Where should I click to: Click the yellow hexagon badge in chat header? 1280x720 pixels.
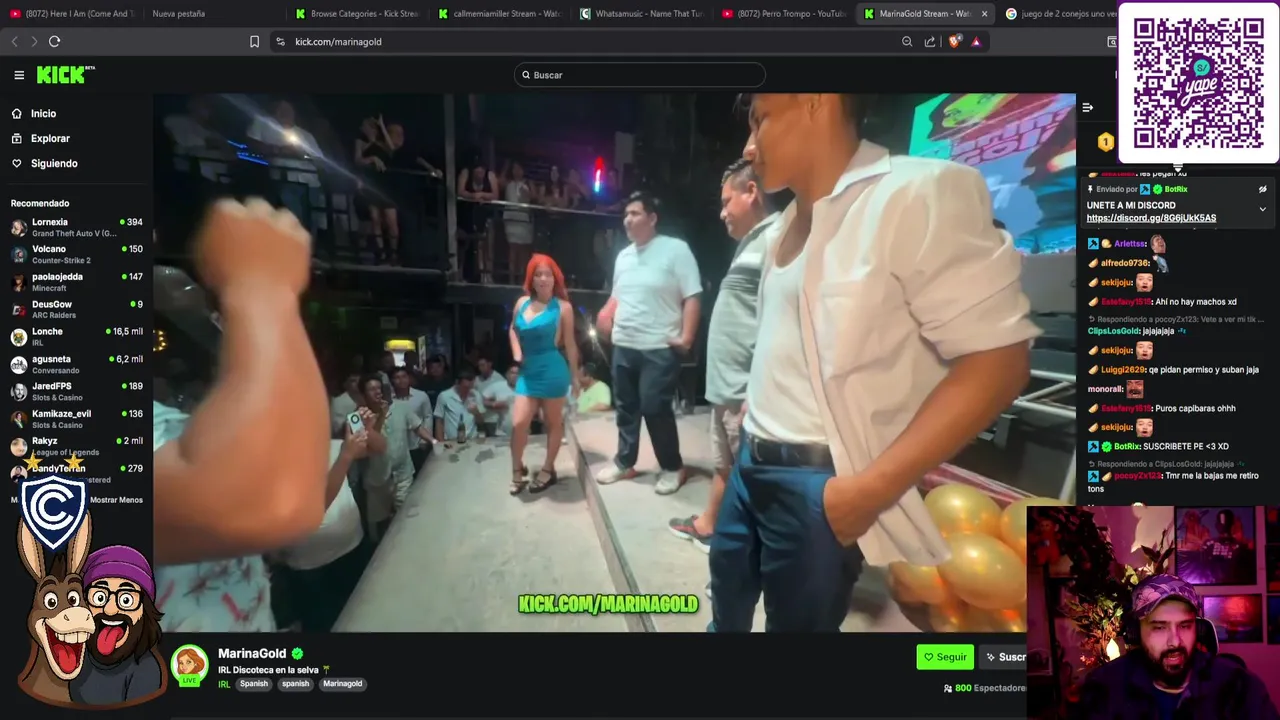[1105, 142]
